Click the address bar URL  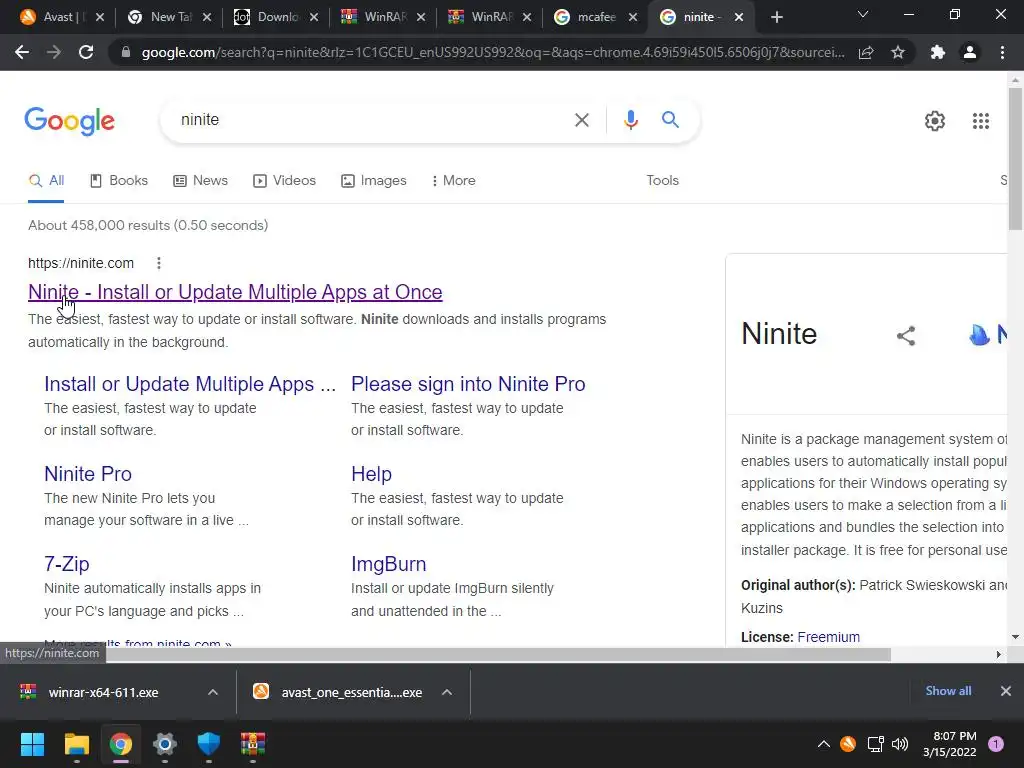(492, 52)
